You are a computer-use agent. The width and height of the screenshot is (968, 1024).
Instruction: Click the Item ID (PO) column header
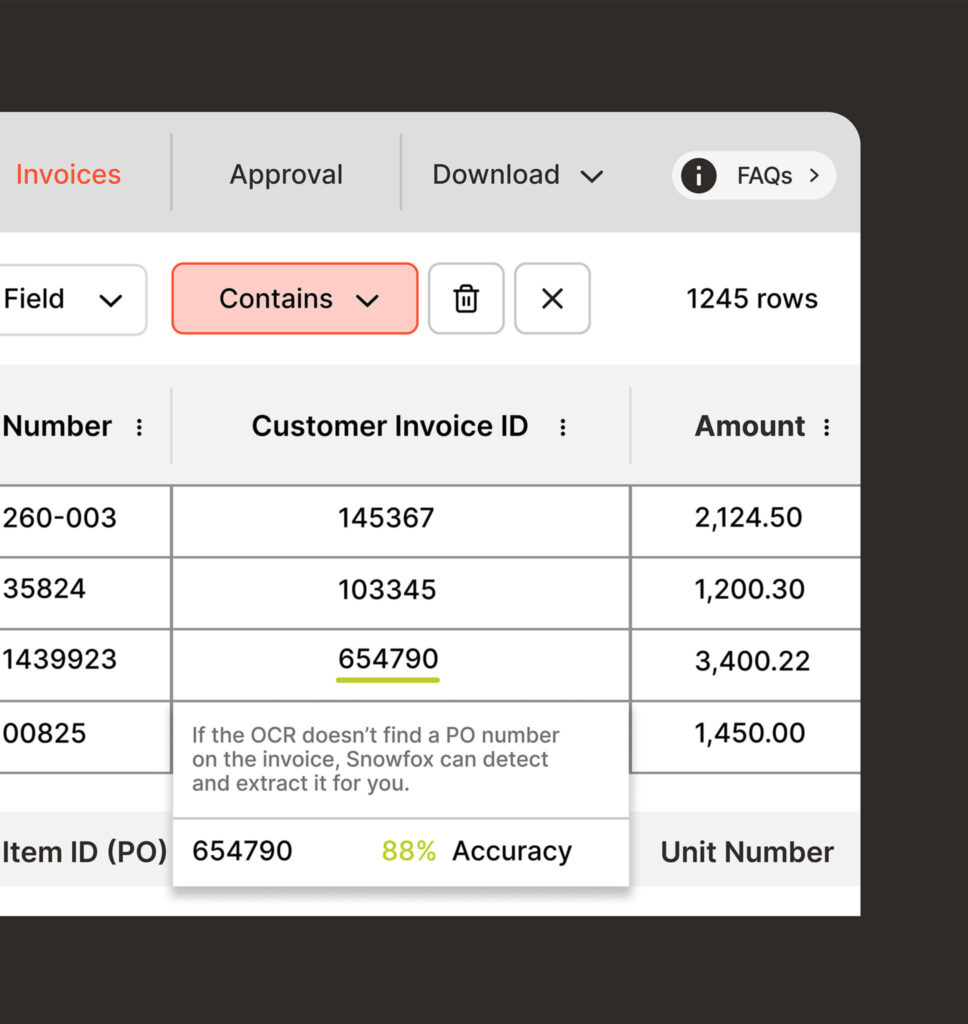[84, 853]
